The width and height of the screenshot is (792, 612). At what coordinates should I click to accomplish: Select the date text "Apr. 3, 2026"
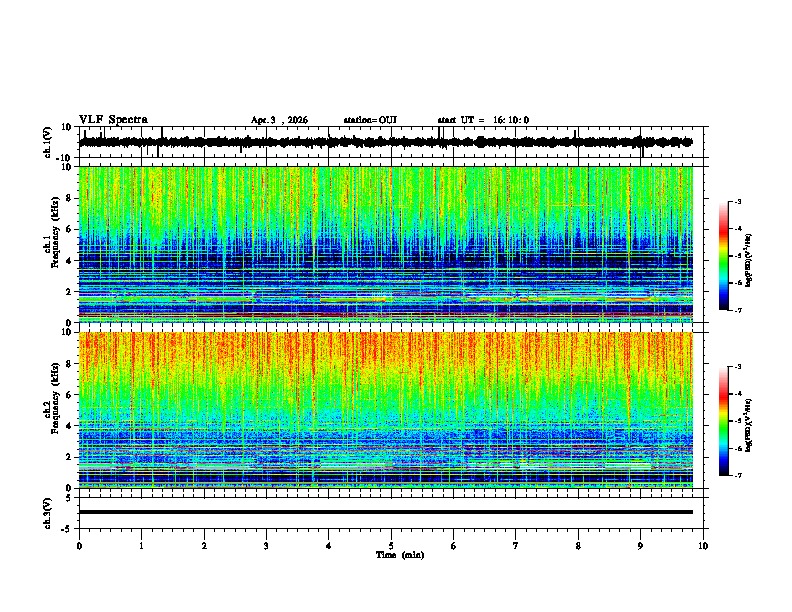click(x=279, y=120)
